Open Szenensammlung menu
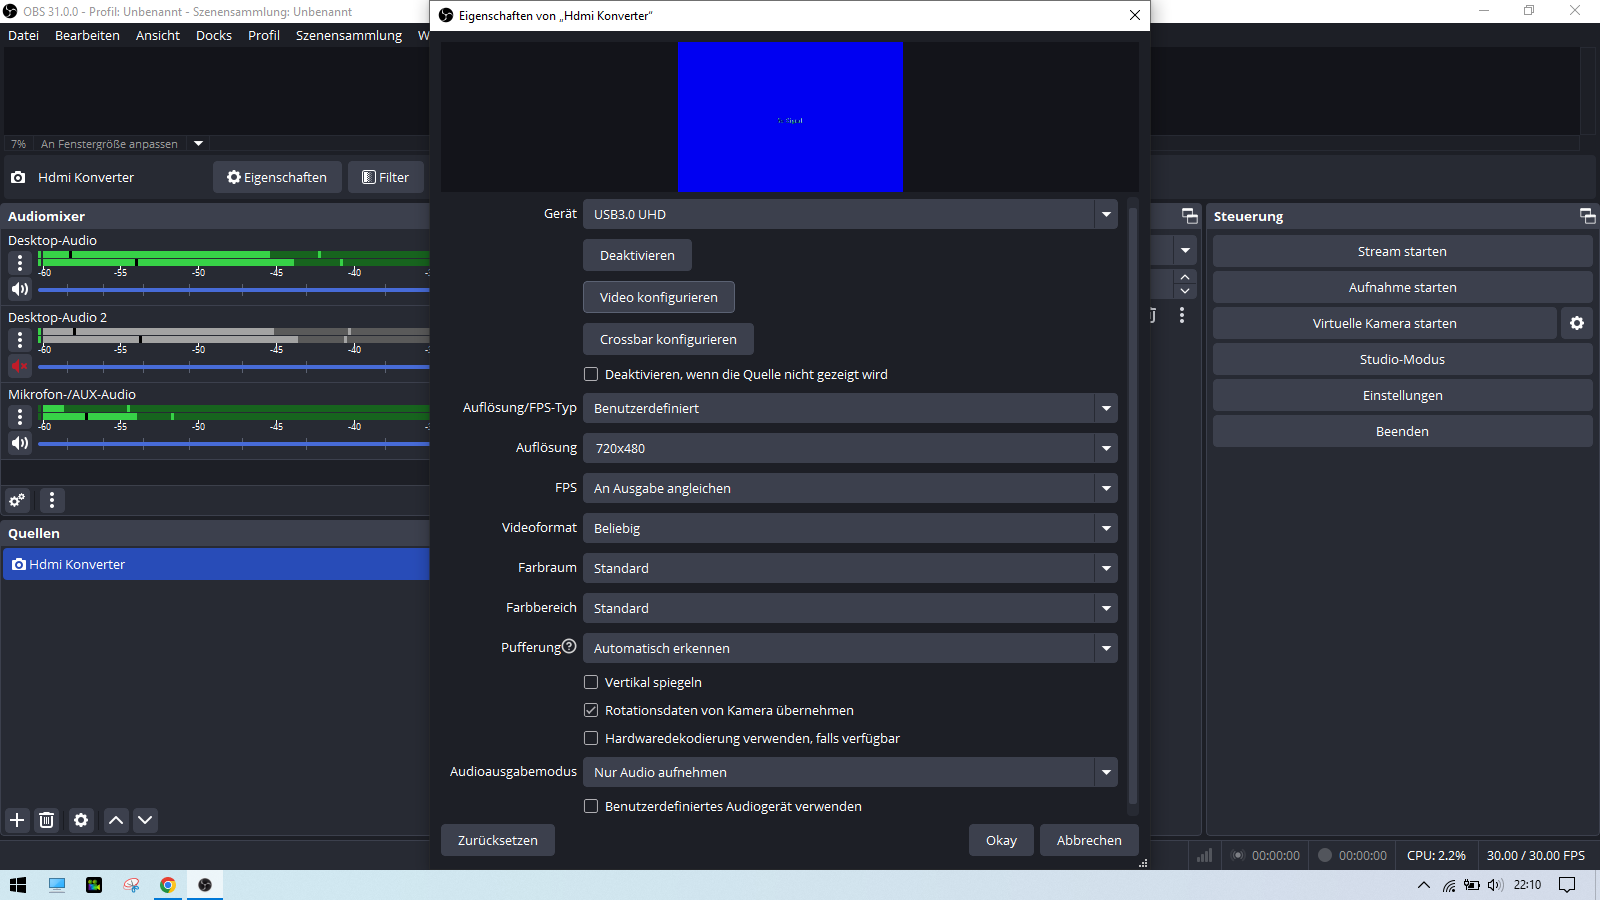The image size is (1600, 900). (349, 35)
